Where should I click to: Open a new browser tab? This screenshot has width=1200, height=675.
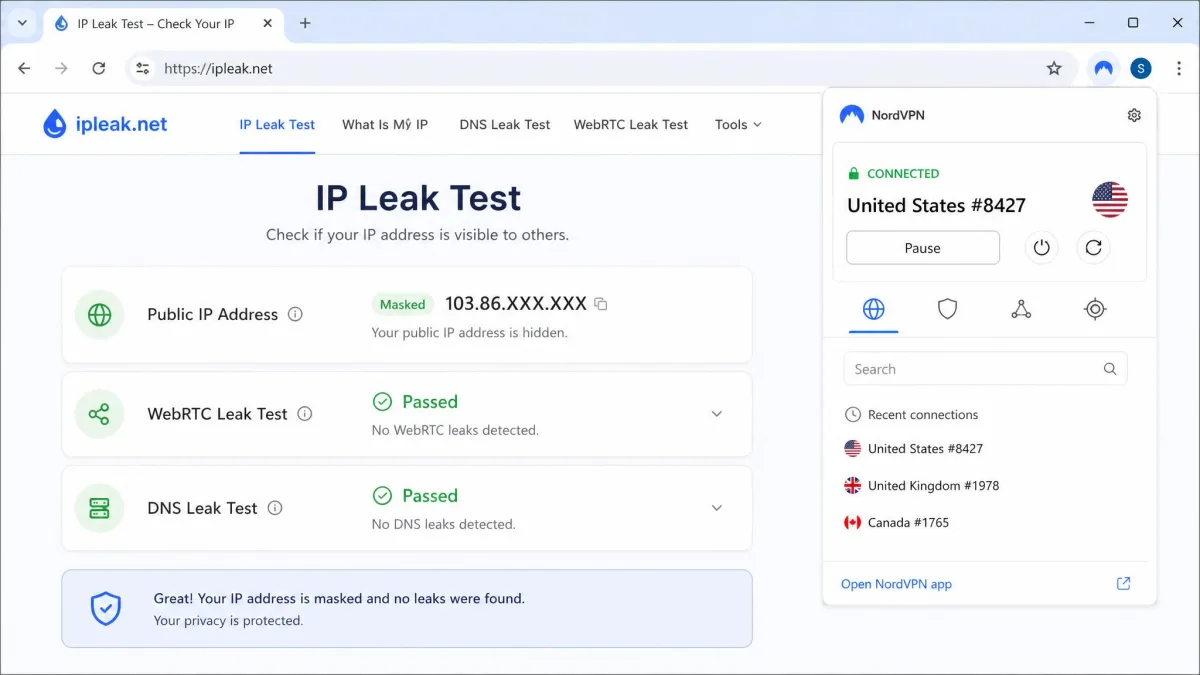coord(305,23)
